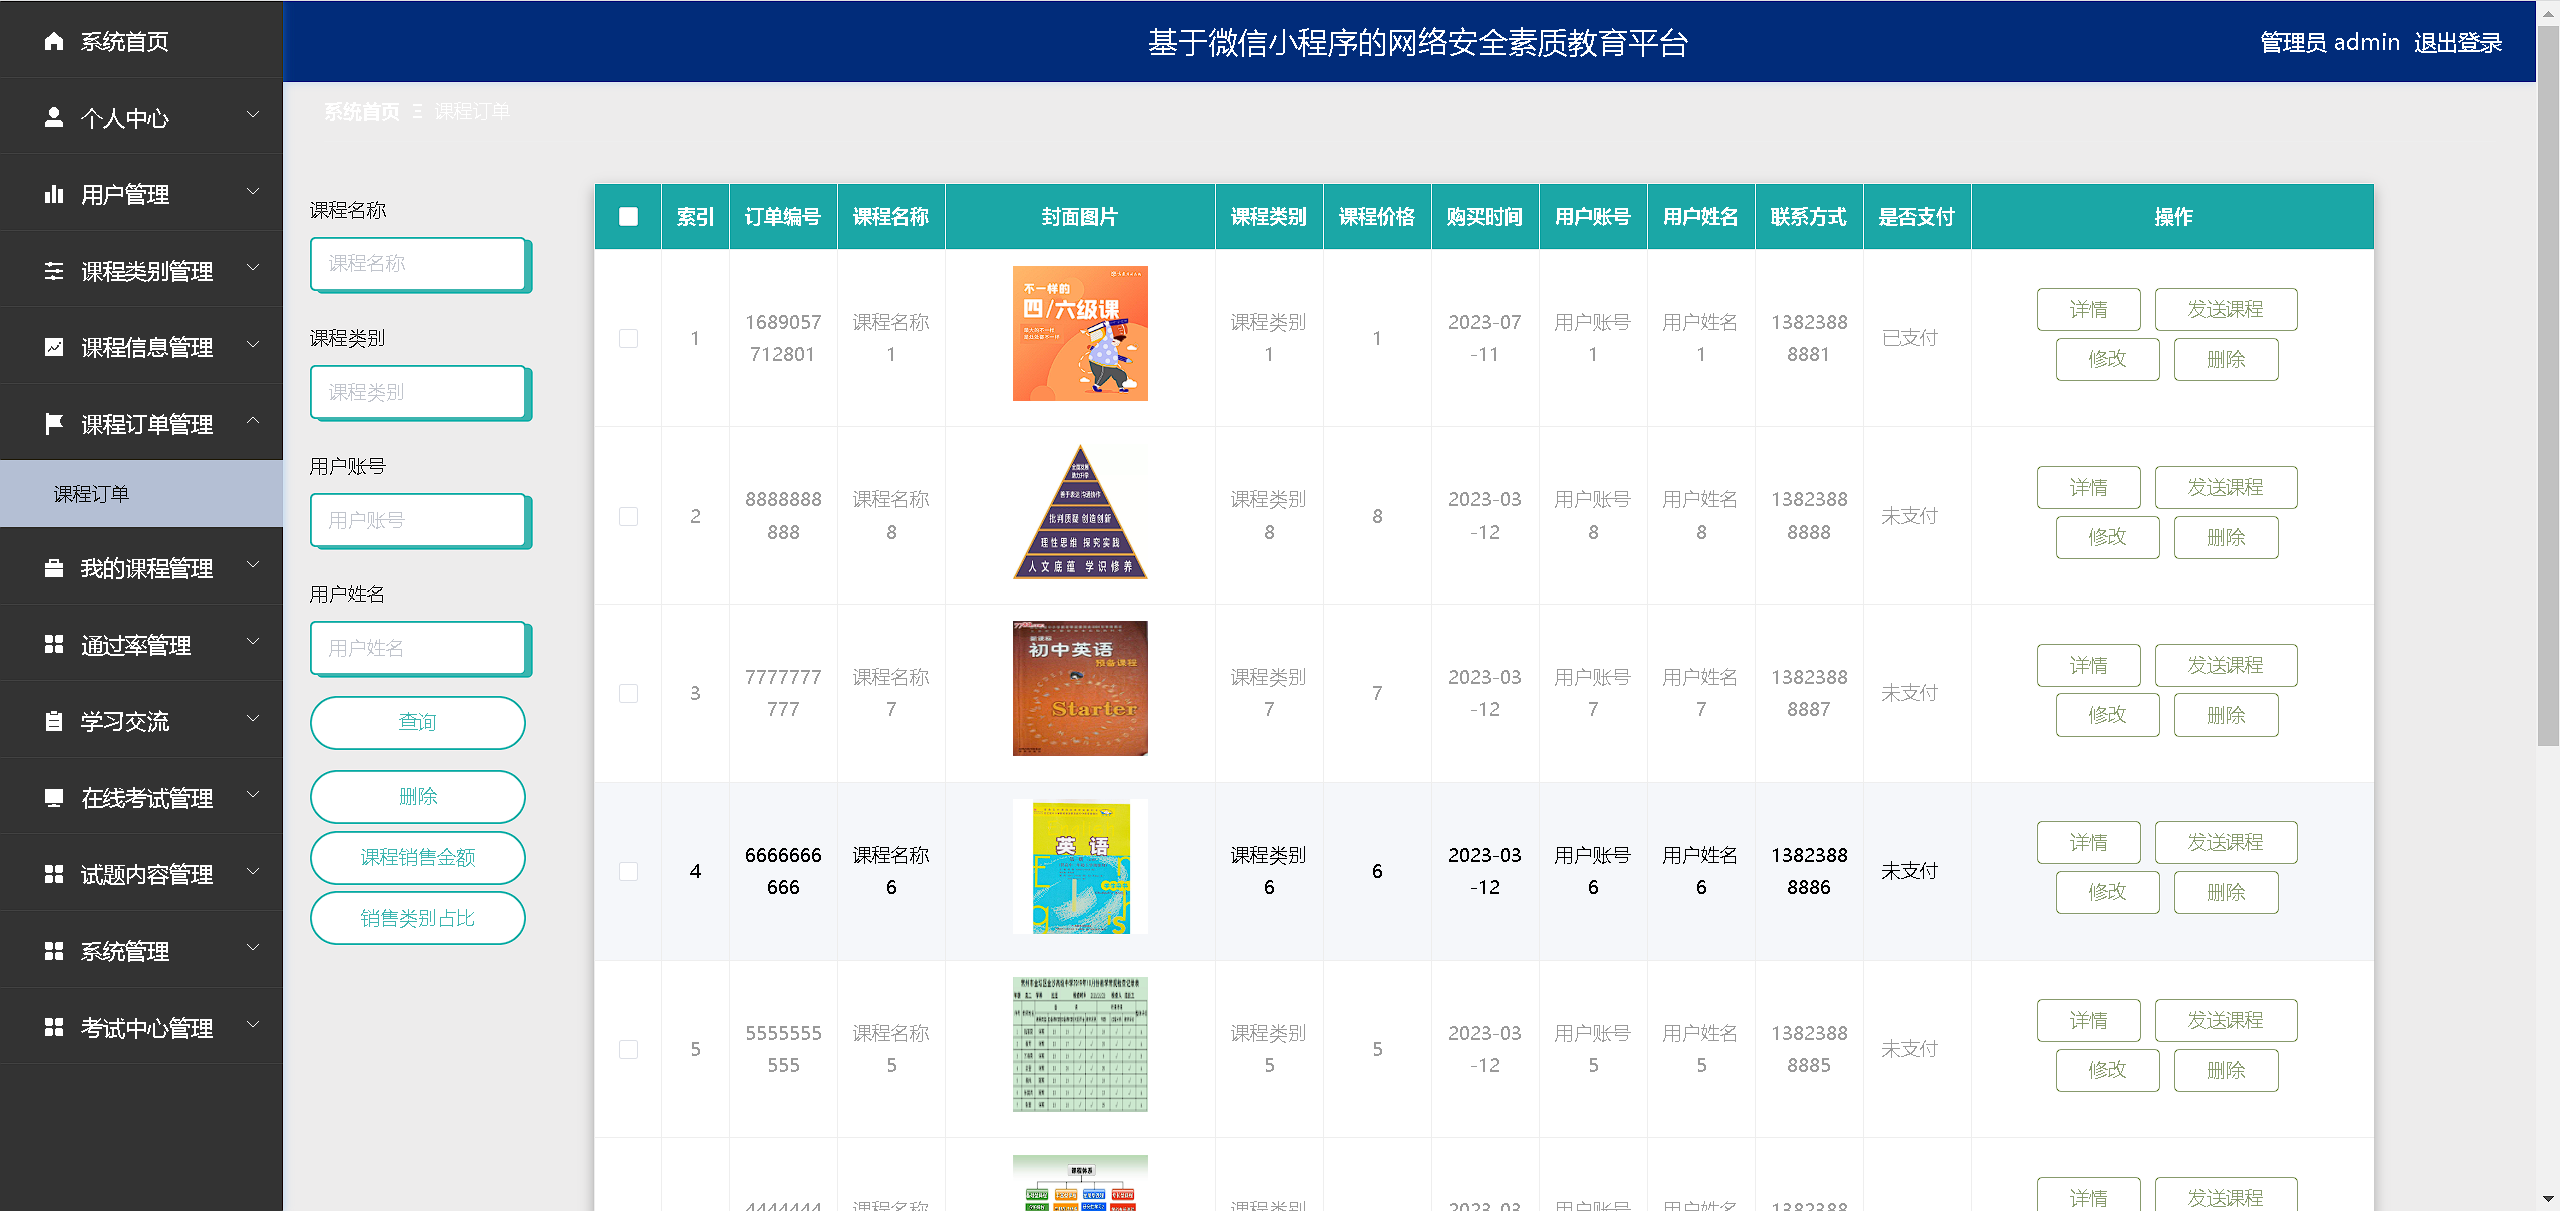Click the 课程名称 search input field
This screenshot has height=1211, width=2560.
coord(417,264)
